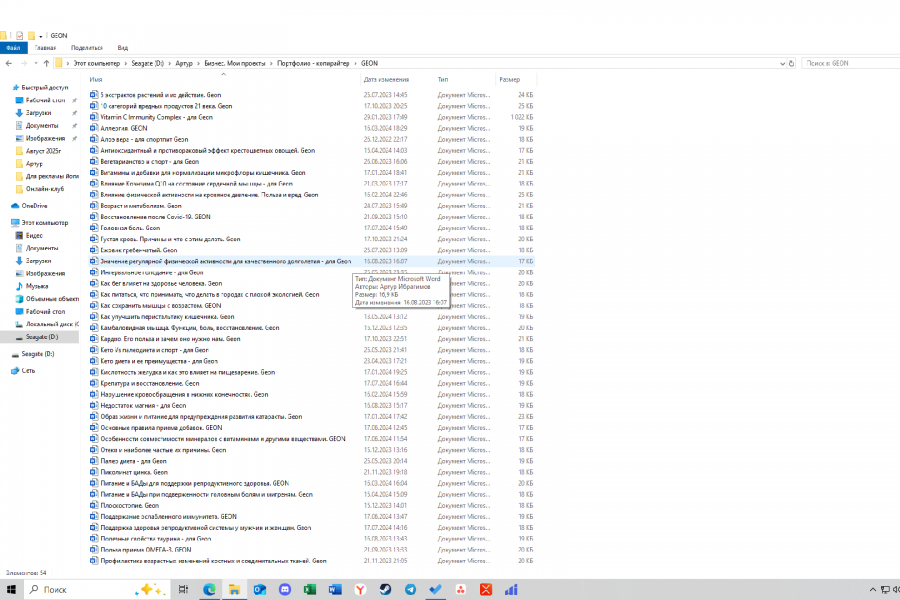Open Word from the taskbar
Screen dimensions: 900x600
[335, 590]
